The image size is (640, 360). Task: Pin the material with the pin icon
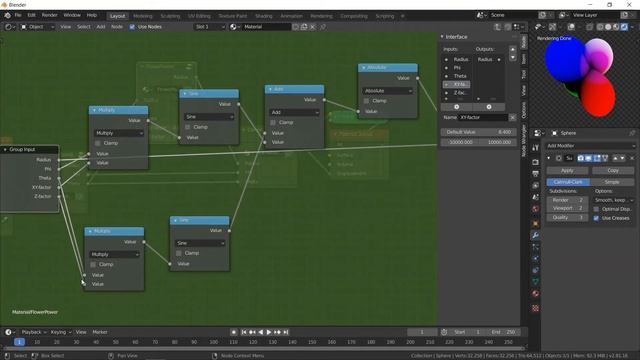click(323, 27)
